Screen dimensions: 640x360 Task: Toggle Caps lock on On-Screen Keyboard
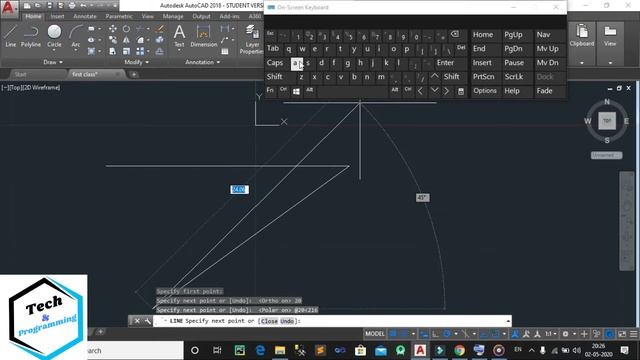click(x=275, y=63)
